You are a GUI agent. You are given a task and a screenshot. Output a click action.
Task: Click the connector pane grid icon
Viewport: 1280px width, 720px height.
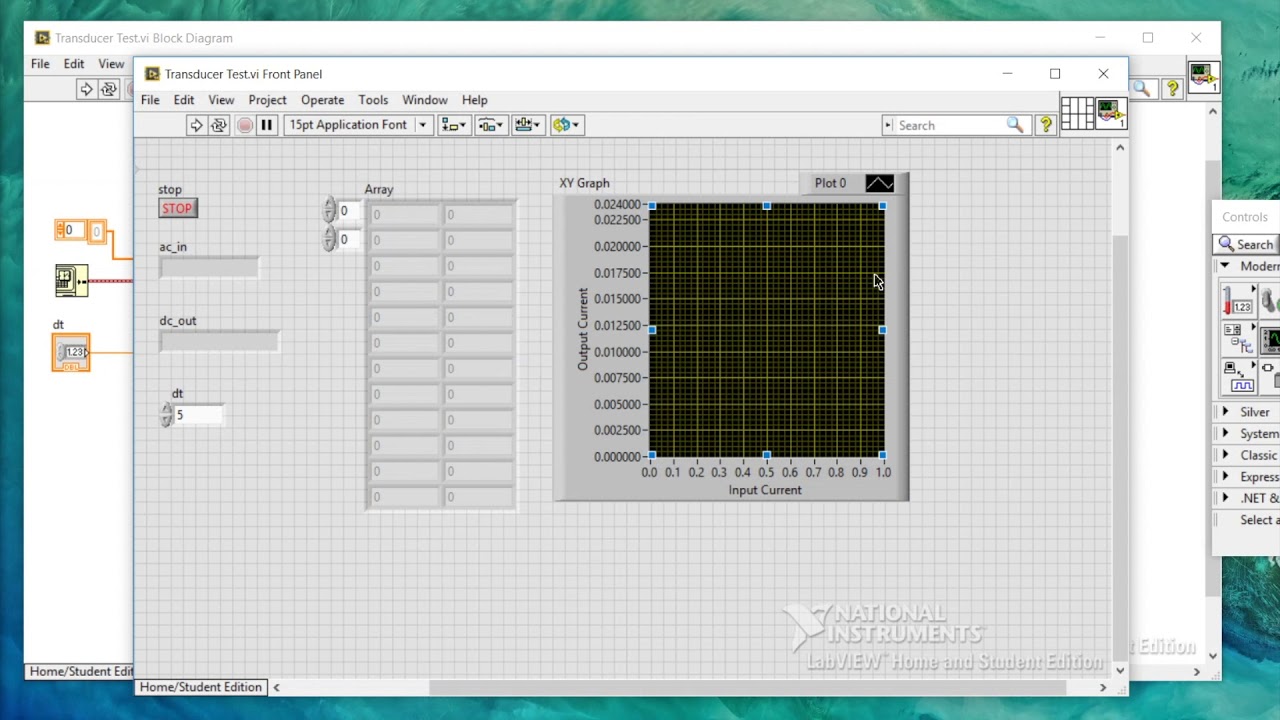tap(1077, 113)
